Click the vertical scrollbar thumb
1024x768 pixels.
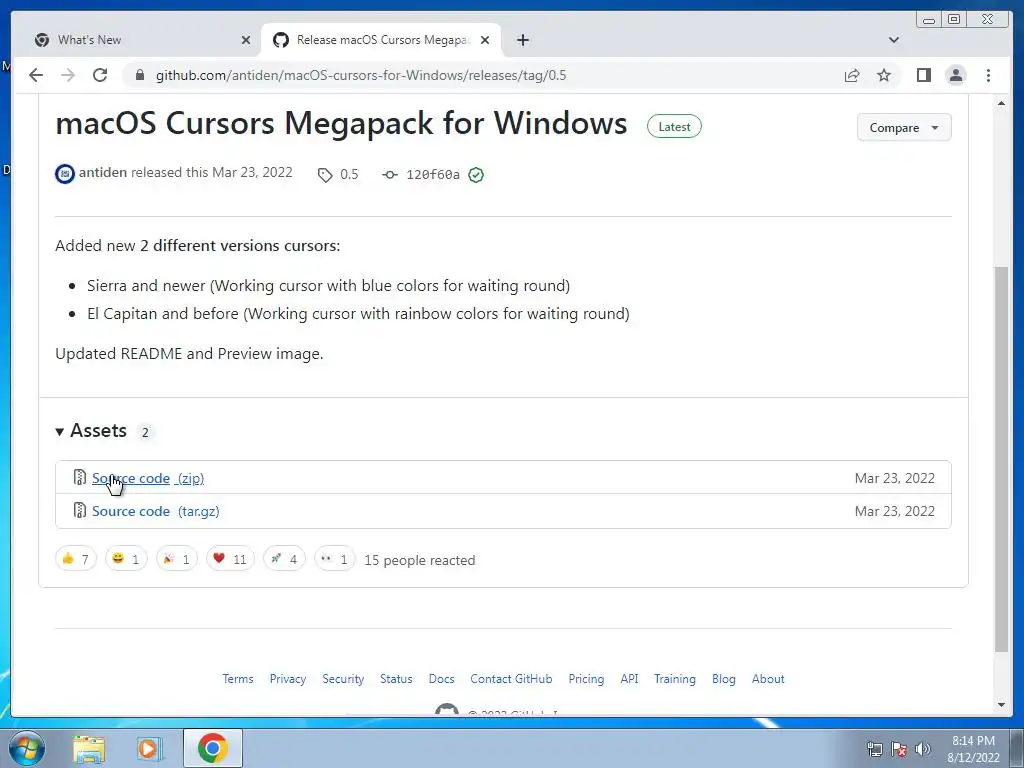click(x=1001, y=459)
